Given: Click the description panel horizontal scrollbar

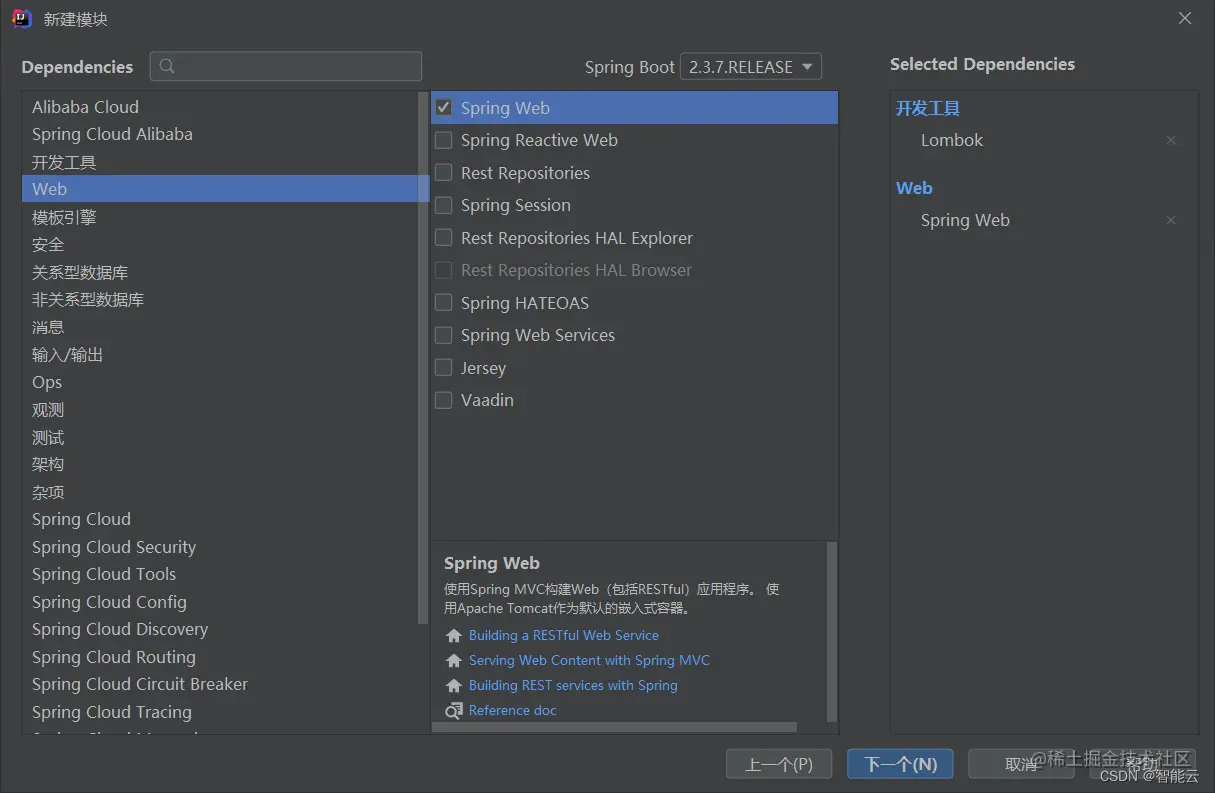Looking at the screenshot, I should coord(614,727).
